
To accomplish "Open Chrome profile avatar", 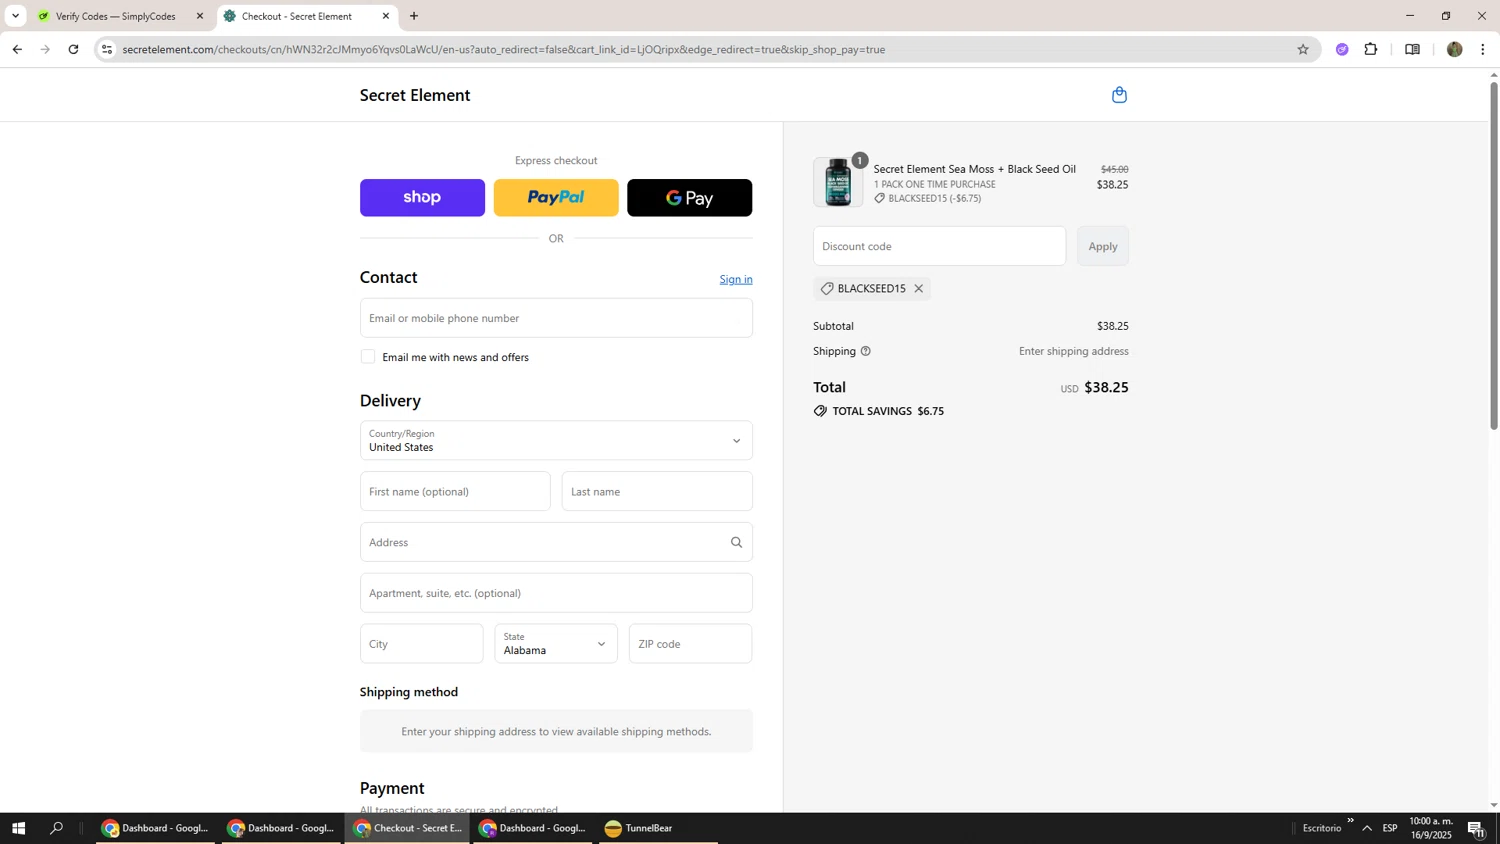I will (1454, 49).
